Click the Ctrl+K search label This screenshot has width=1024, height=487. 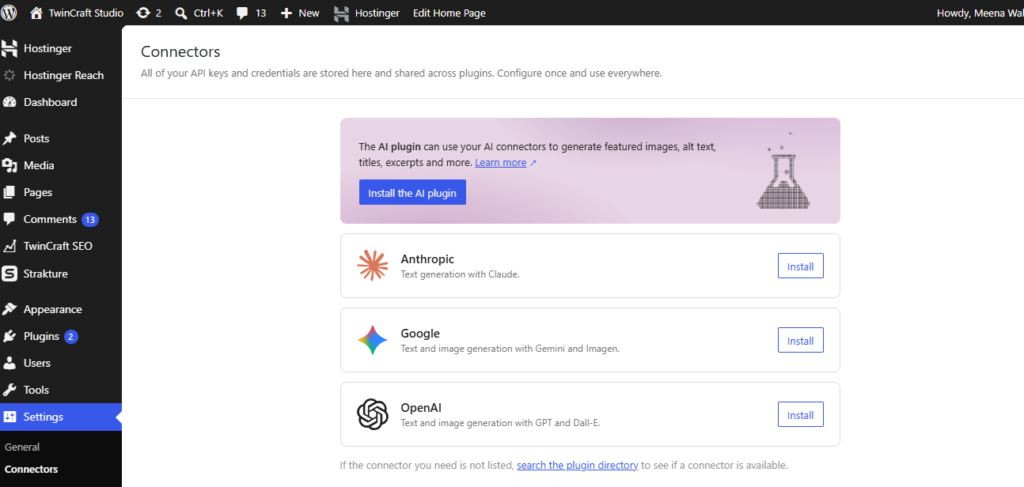click(x=208, y=13)
